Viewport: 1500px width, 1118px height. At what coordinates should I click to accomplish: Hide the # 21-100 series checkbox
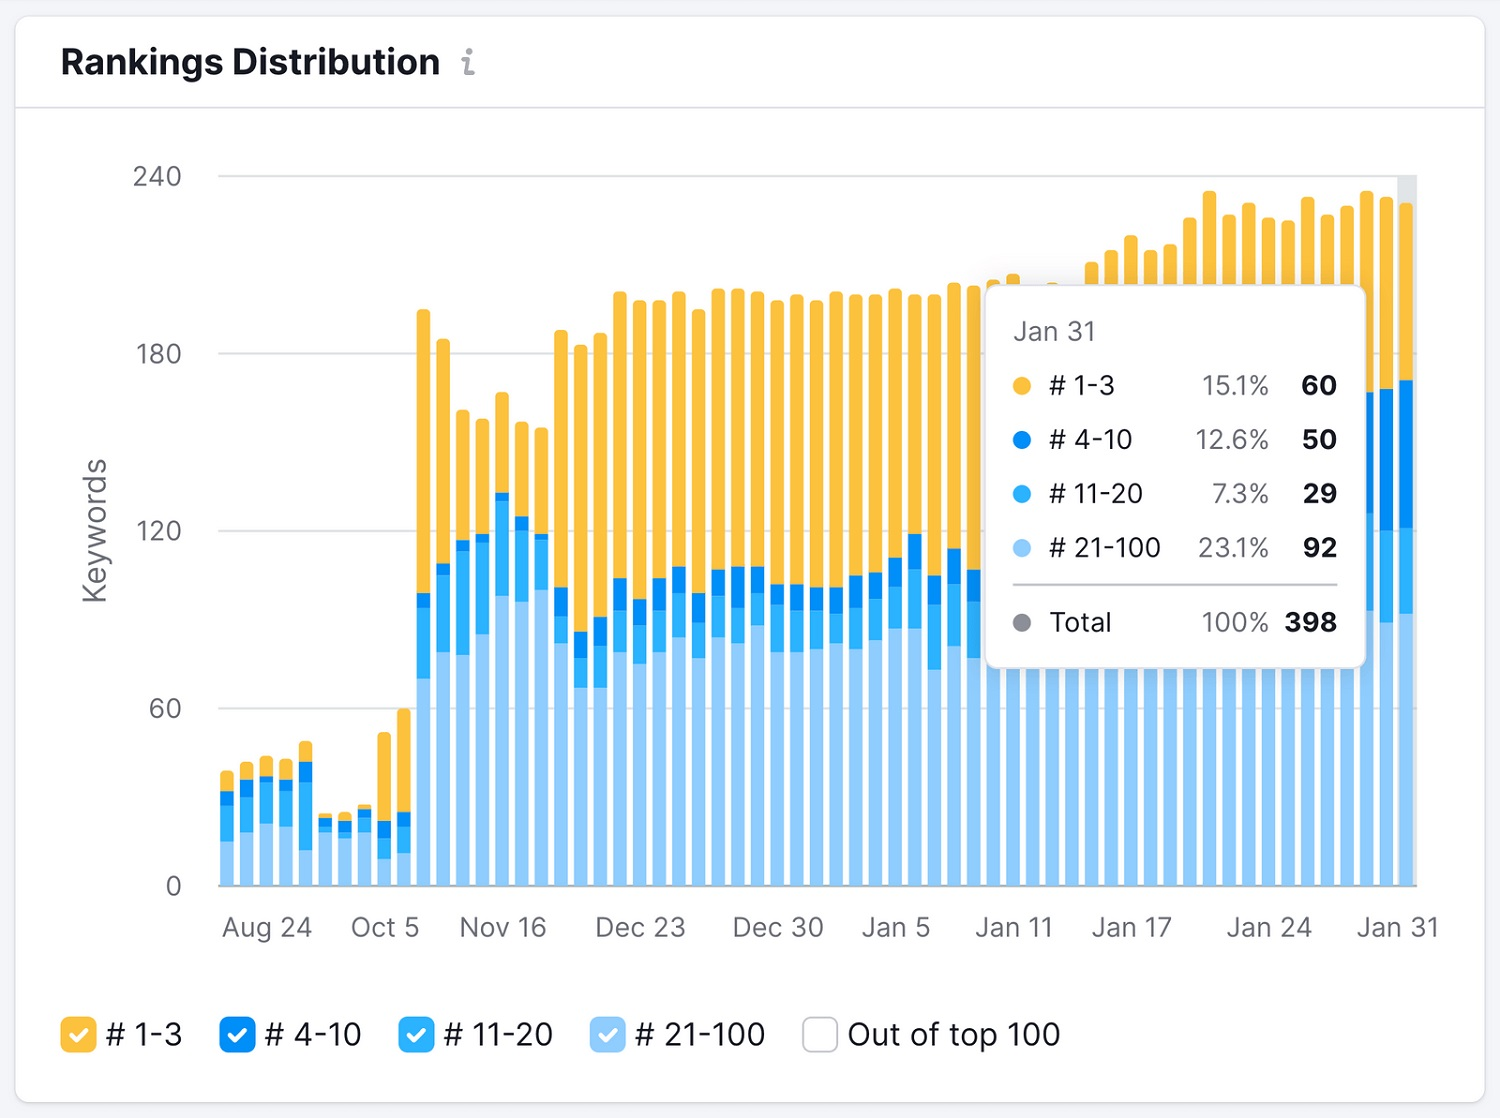[607, 1034]
